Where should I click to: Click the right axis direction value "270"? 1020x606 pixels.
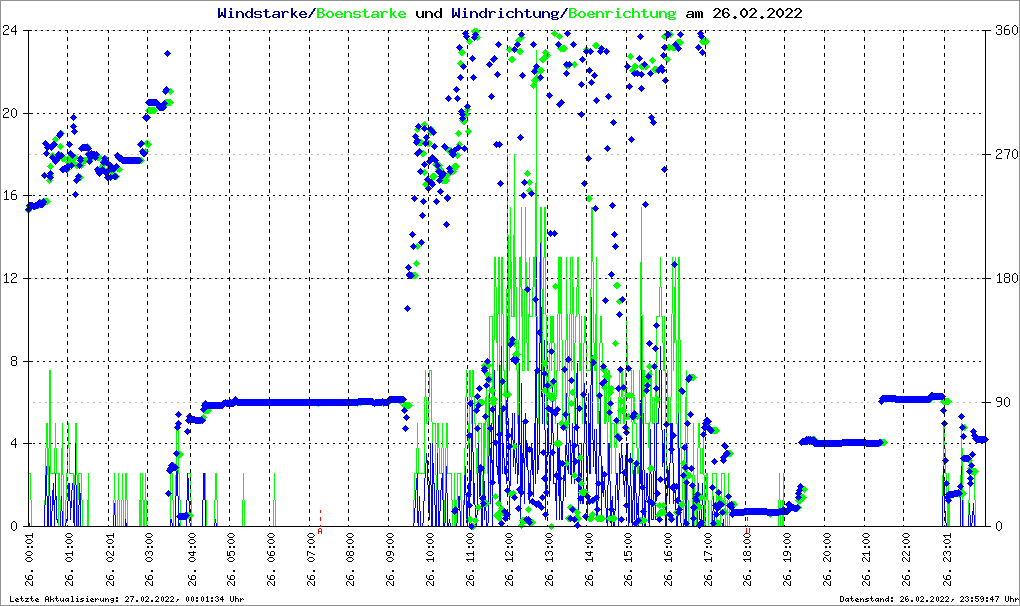pyautogui.click(x=1007, y=154)
